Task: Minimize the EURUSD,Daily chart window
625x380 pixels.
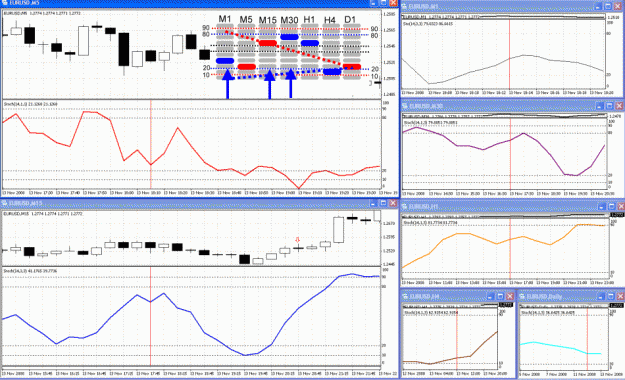Action: pos(601,296)
